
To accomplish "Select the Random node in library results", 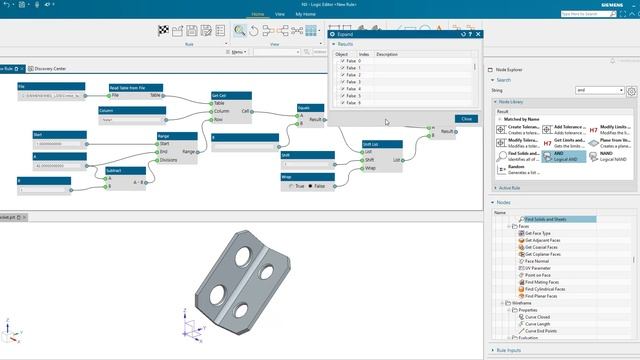I will pos(517,169).
